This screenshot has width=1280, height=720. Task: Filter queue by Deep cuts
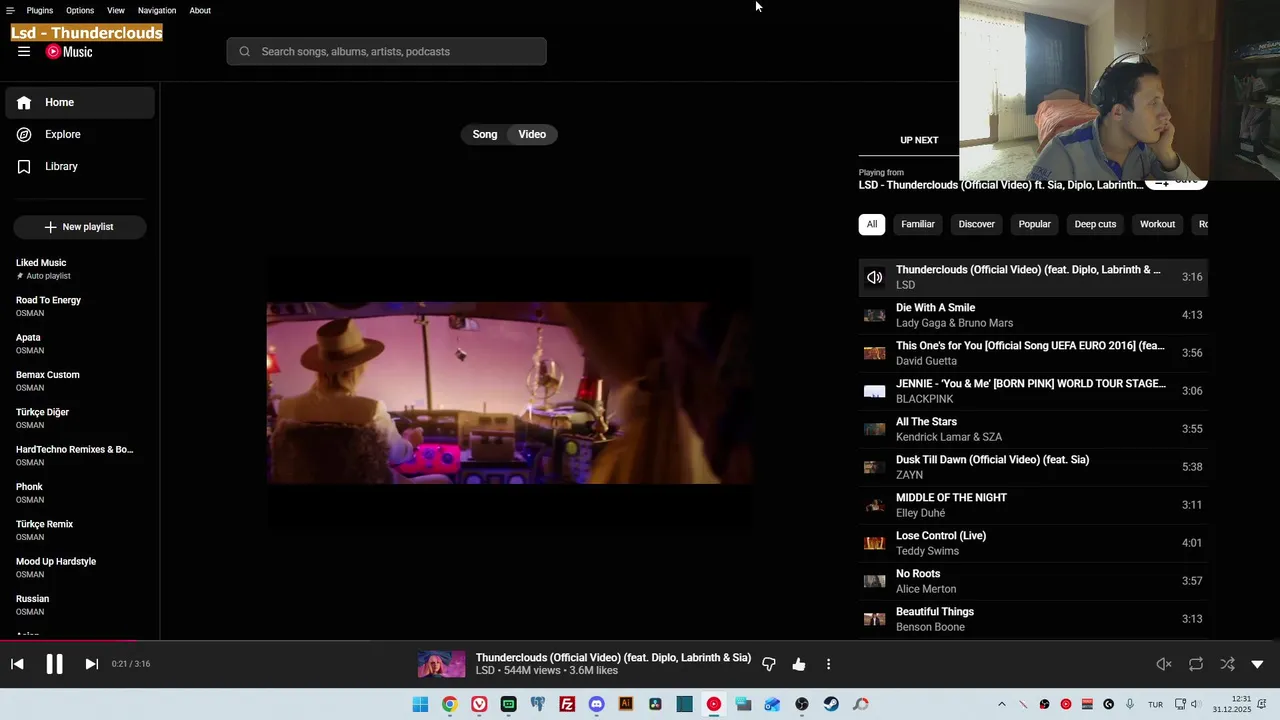(x=1095, y=224)
